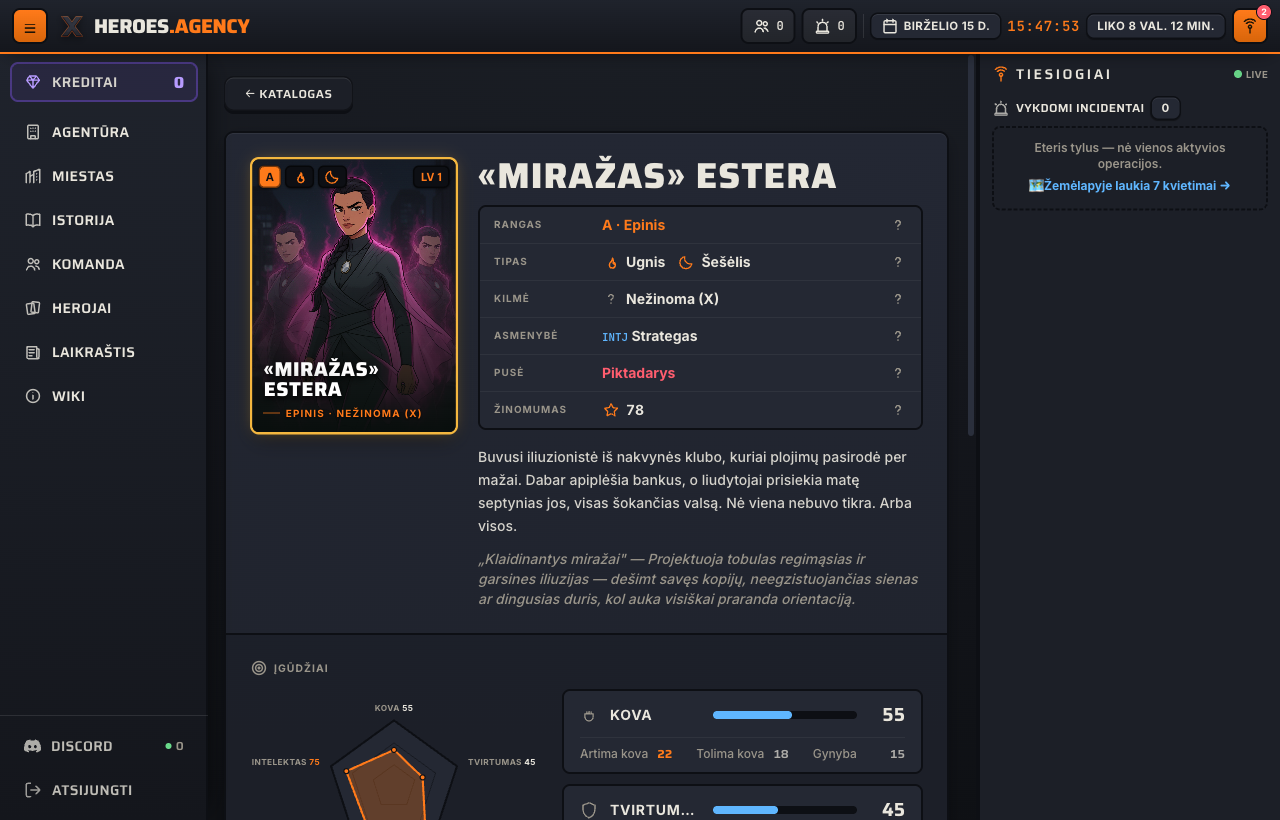Click the skills radar chart
Viewport: 1280px width, 820px height.
(x=393, y=770)
